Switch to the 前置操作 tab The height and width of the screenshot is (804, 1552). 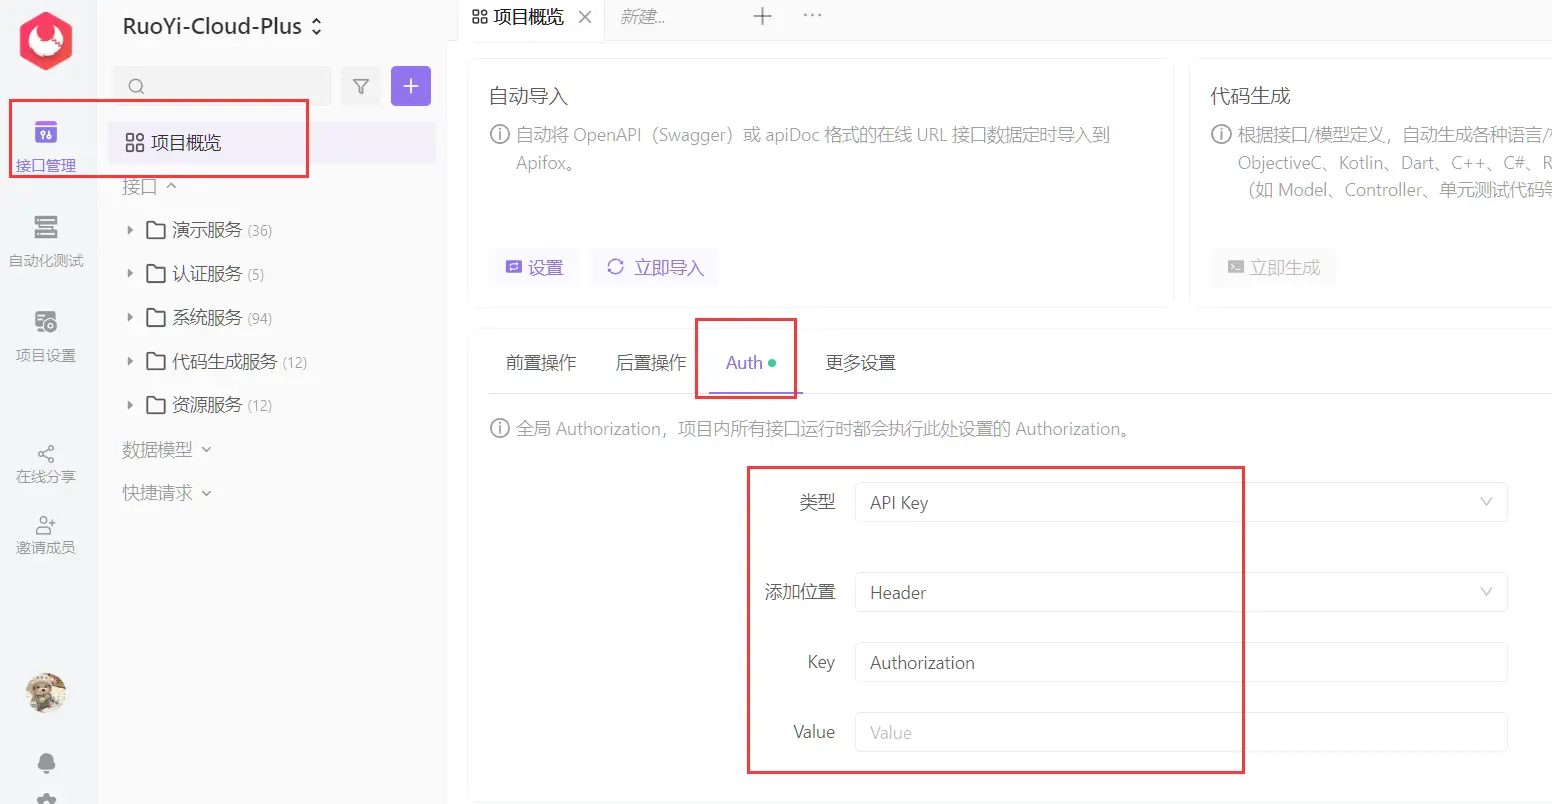(x=541, y=363)
